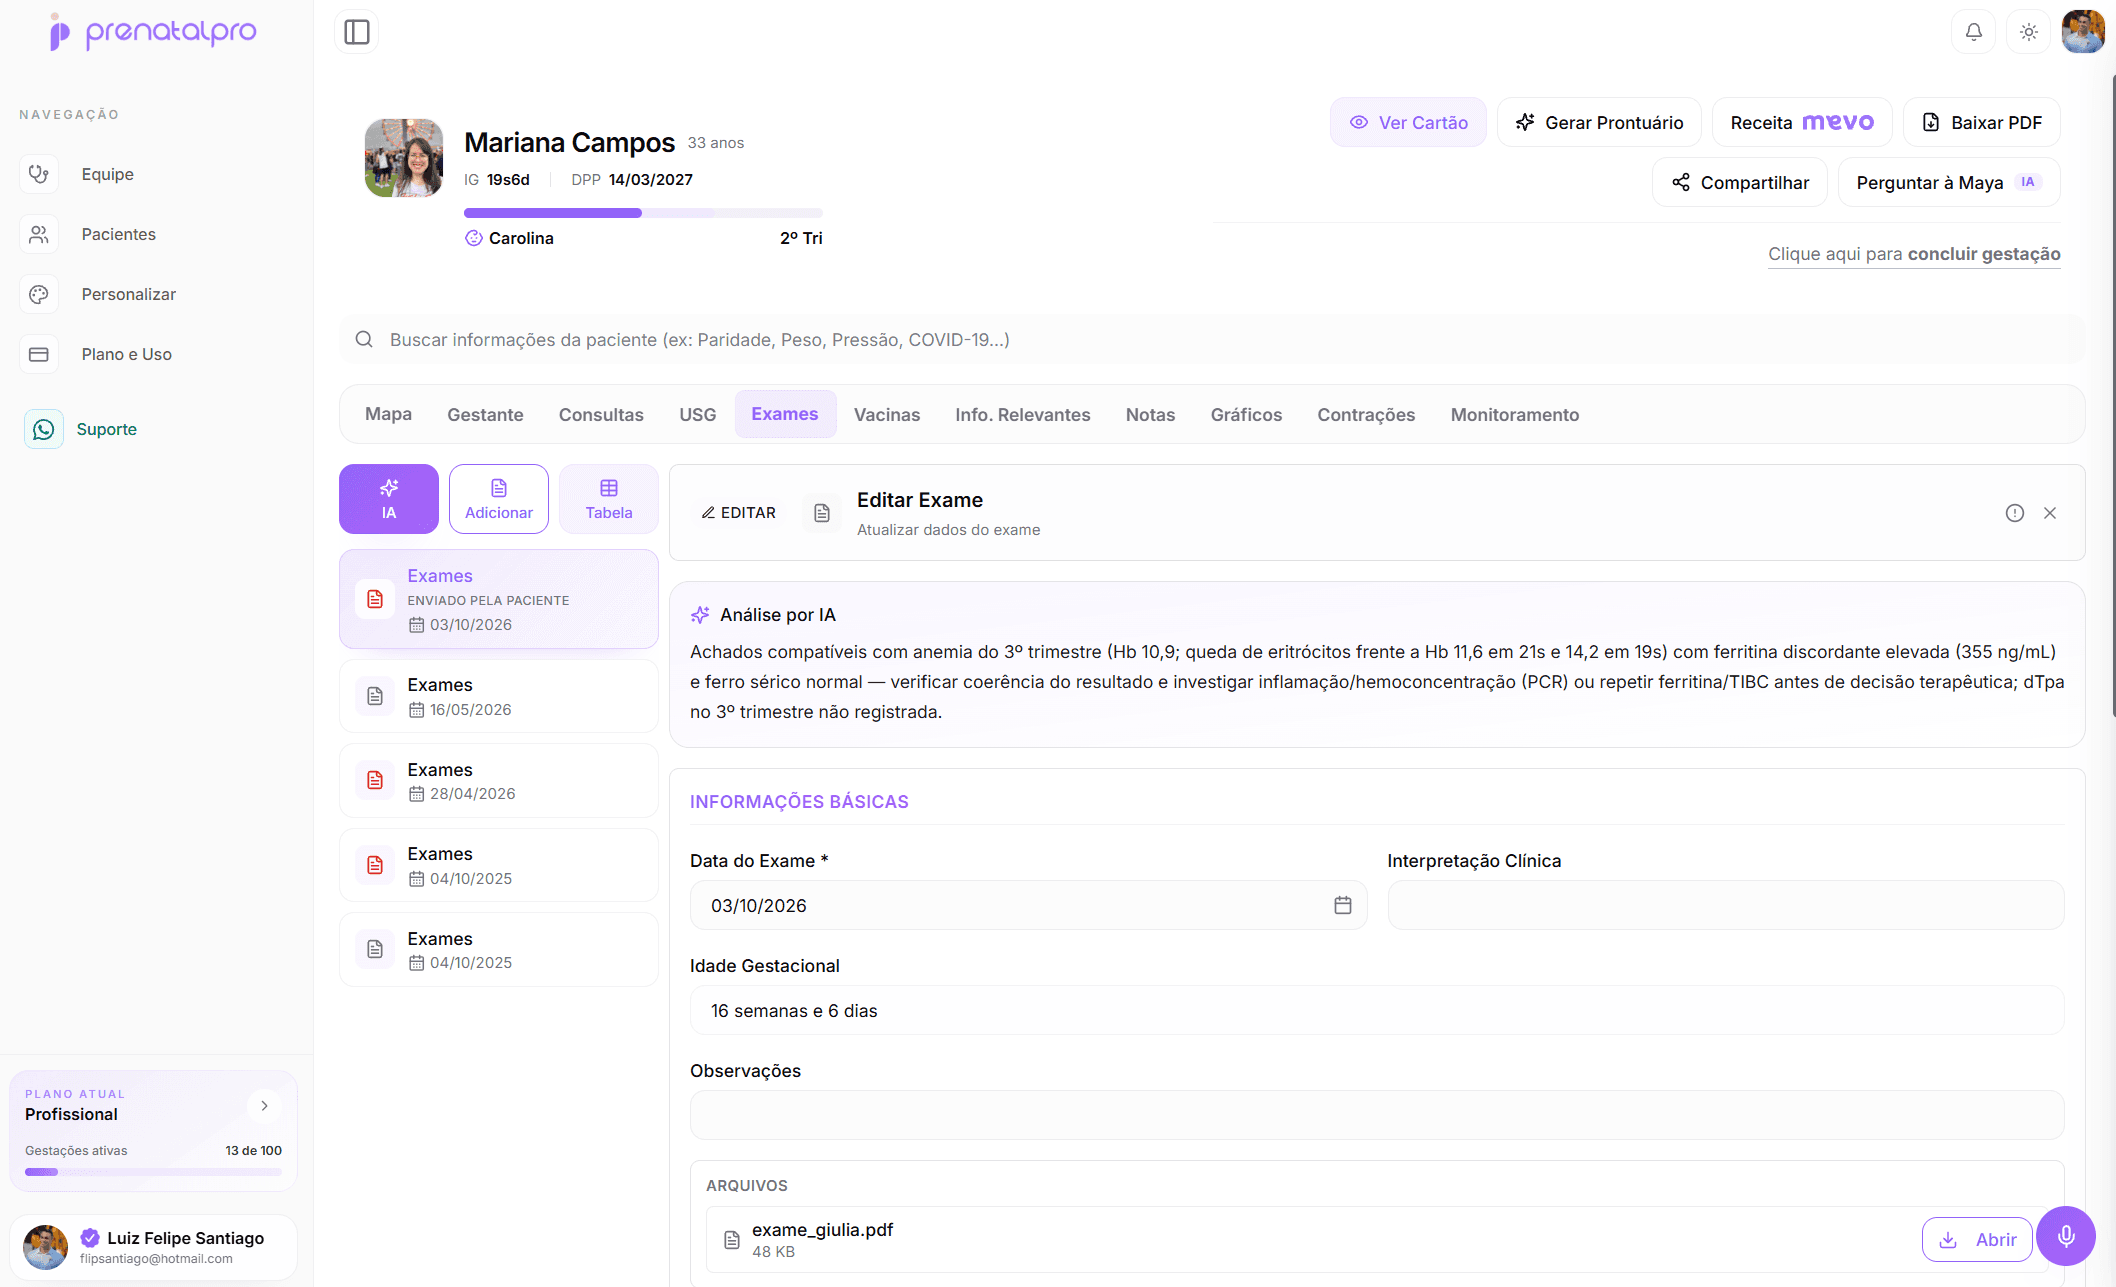Open calendar picker for Data do Exame
The height and width of the screenshot is (1287, 2116).
pyautogui.click(x=1342, y=905)
